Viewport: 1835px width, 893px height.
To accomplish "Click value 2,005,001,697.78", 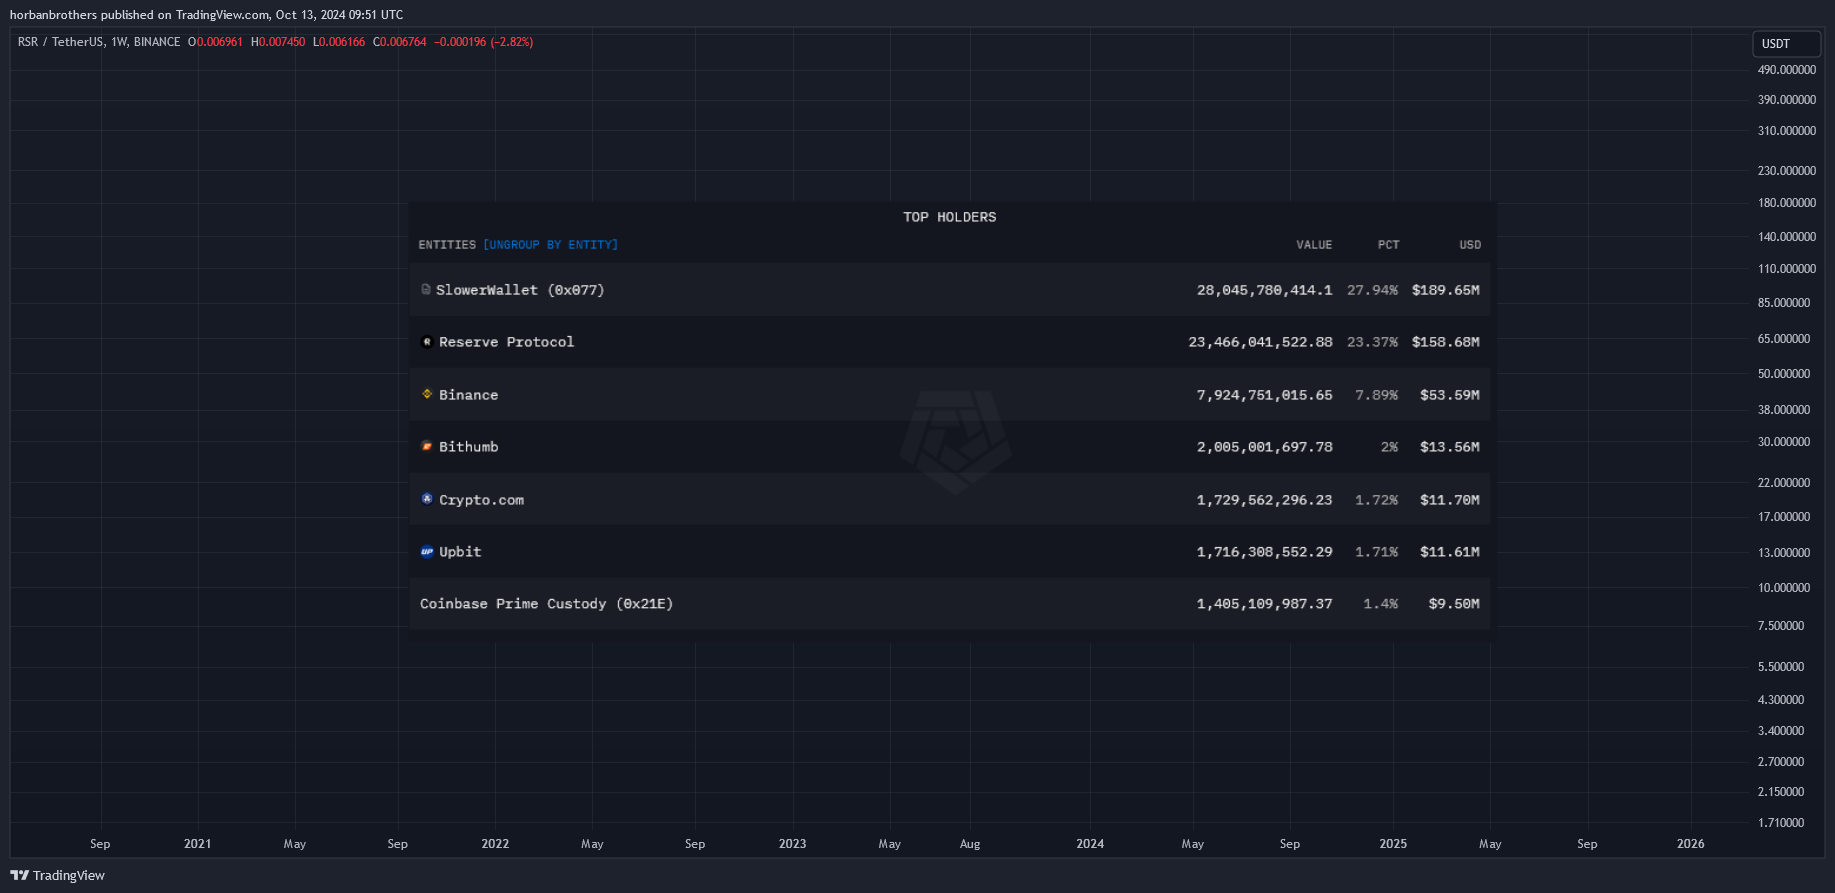I will (1264, 447).
